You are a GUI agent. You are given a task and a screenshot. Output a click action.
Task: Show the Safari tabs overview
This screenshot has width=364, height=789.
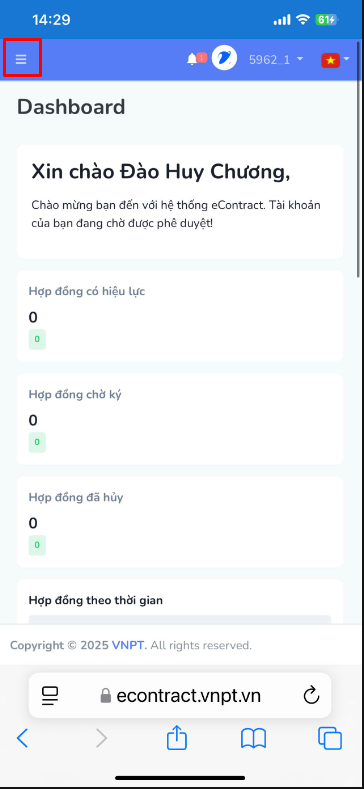coord(330,739)
